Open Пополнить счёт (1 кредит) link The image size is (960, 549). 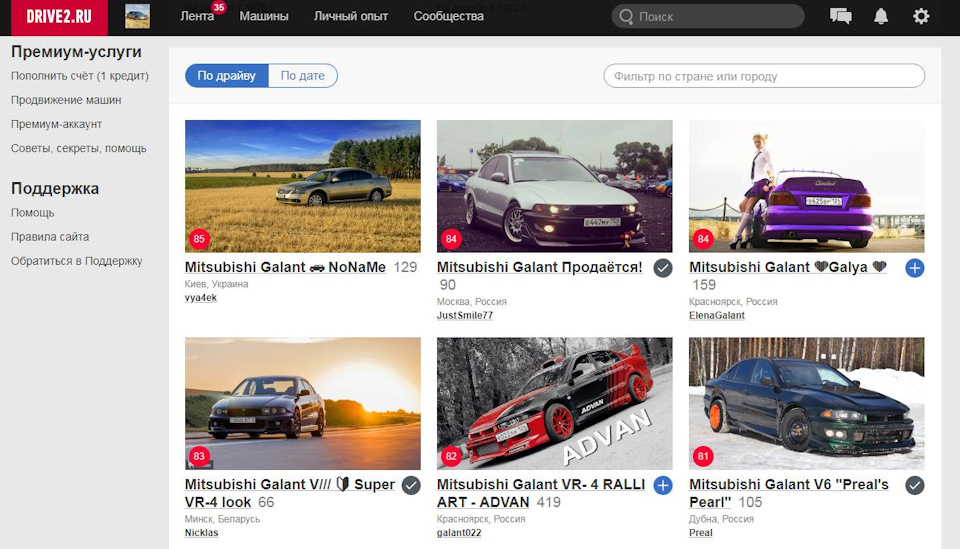80,76
